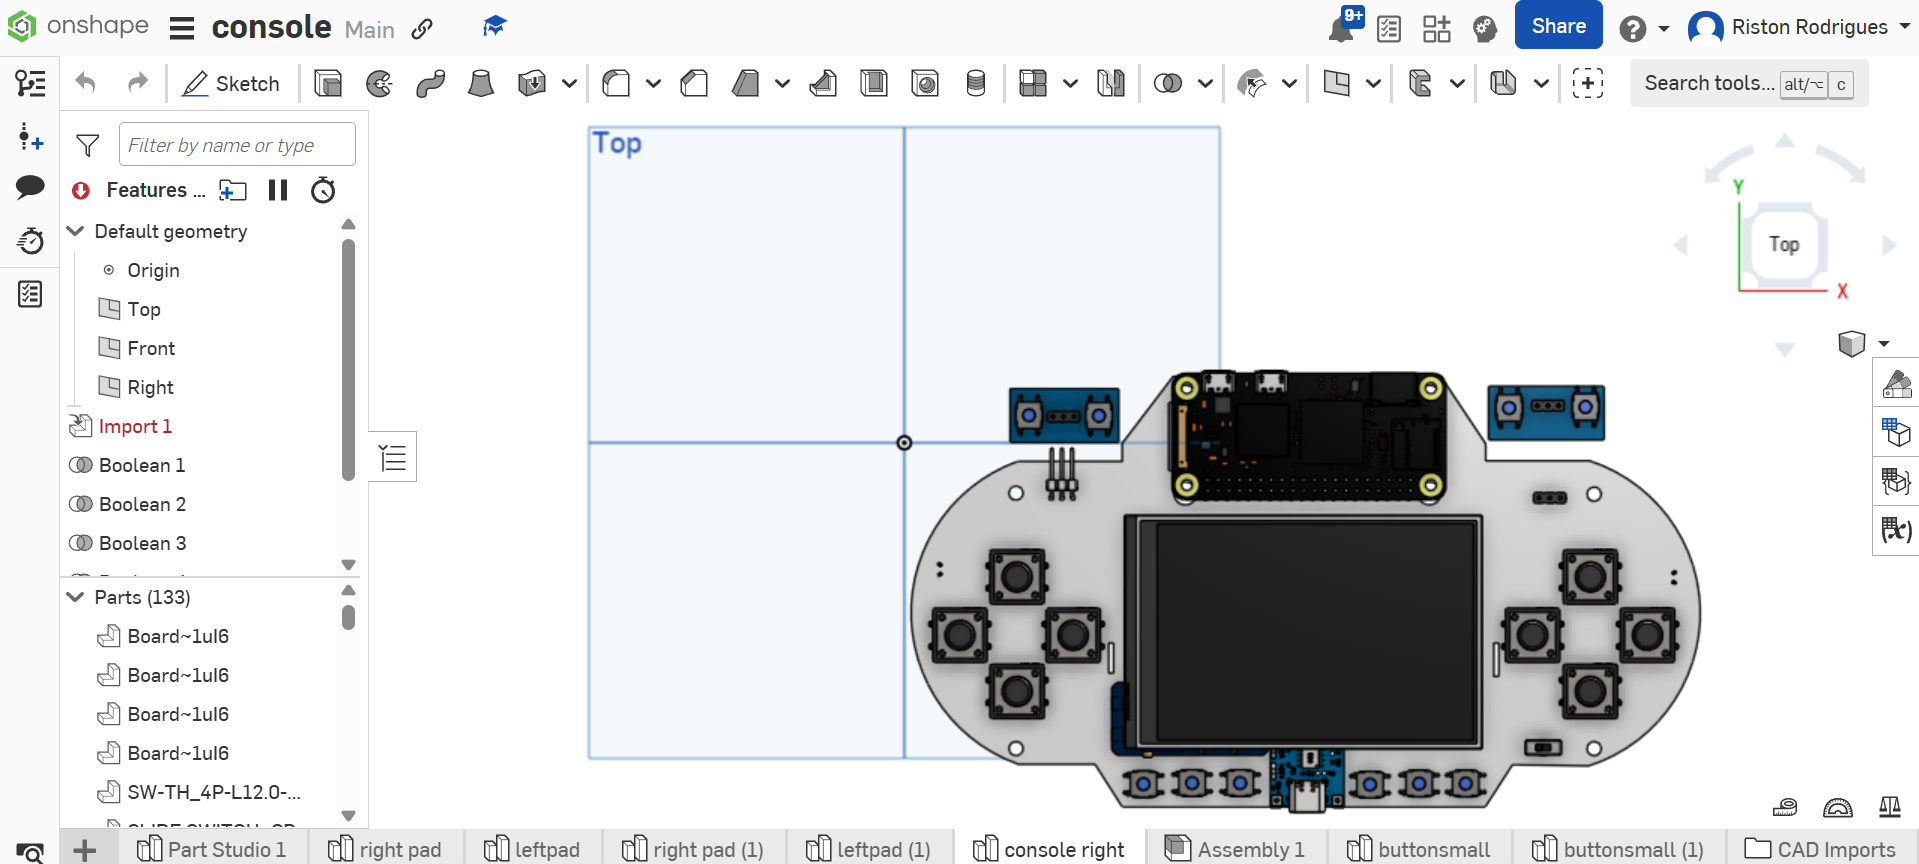Click the Sketch tool button
Viewport: 1919px width, 864px height.
(231, 84)
